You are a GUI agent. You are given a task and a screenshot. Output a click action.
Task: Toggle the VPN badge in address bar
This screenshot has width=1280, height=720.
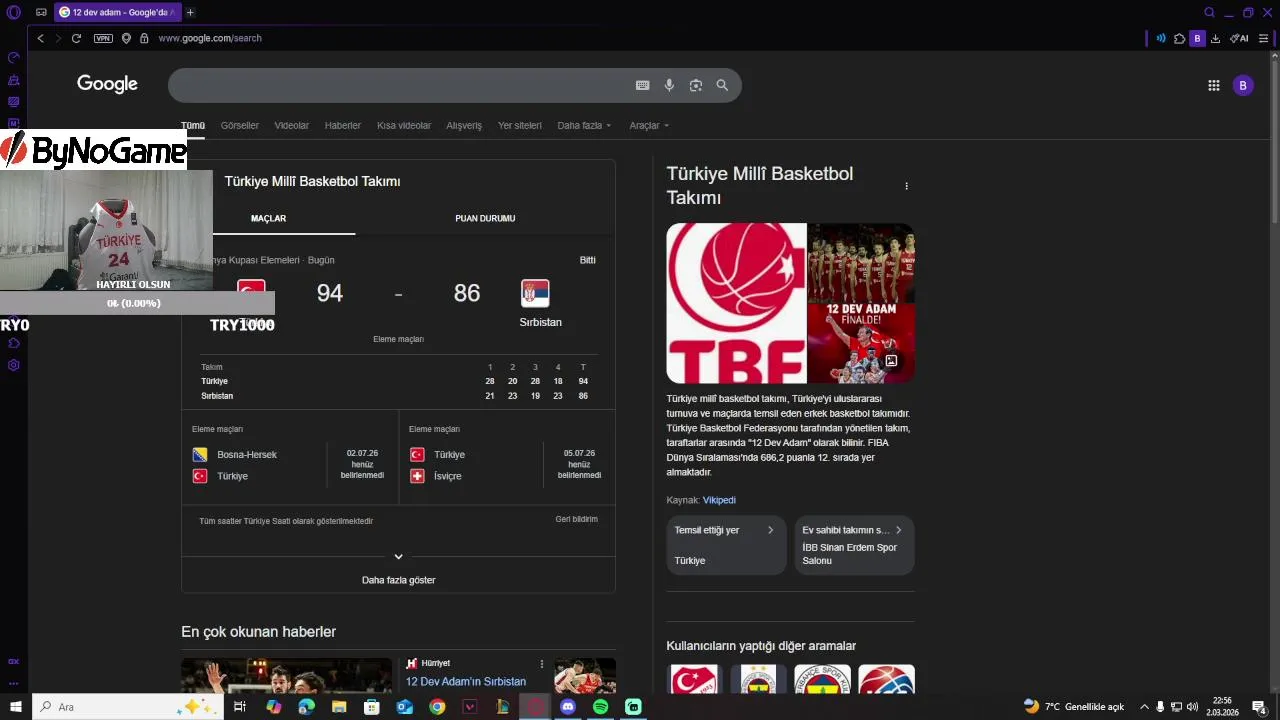(103, 38)
